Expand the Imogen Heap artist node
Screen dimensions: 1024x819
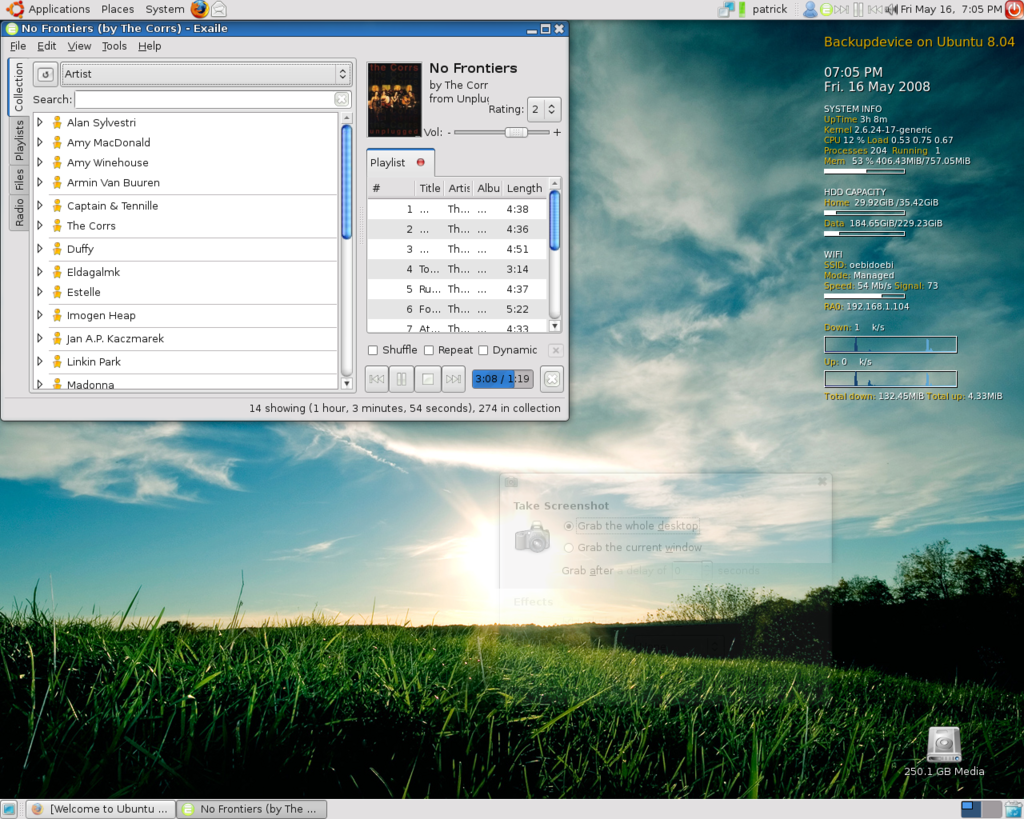pos(40,315)
